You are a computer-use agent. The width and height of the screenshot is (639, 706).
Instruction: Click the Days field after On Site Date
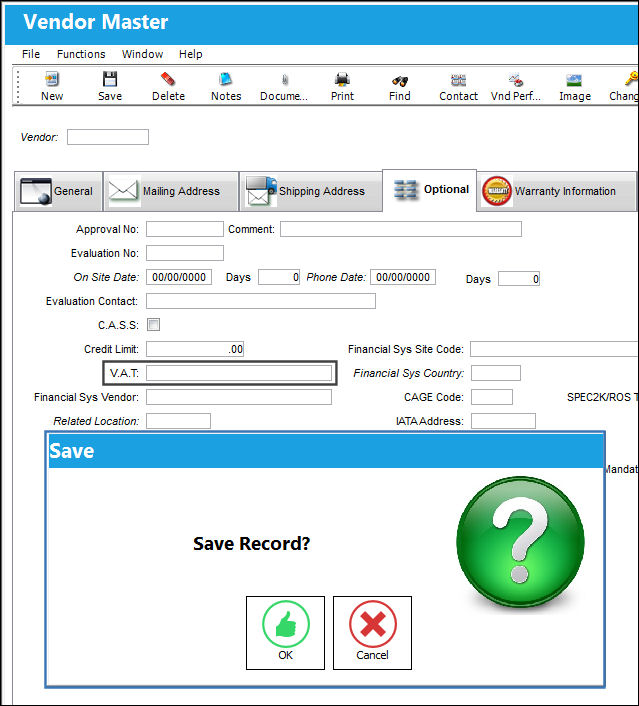pyautogui.click(x=279, y=277)
